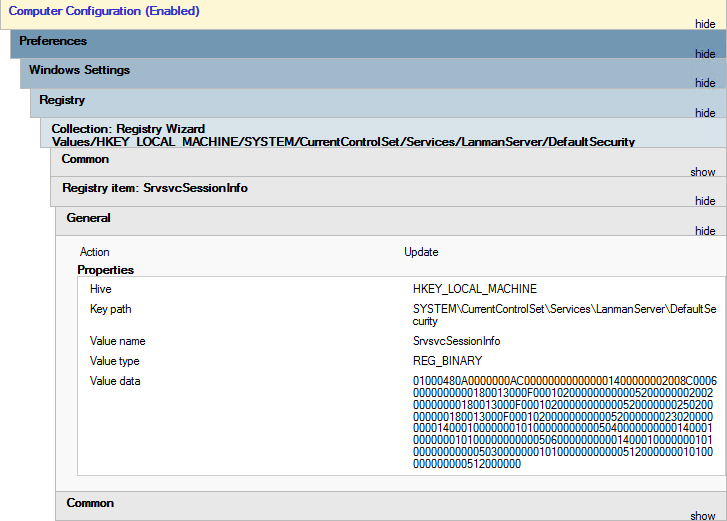Hide the Registry section via its link

click(x=705, y=113)
